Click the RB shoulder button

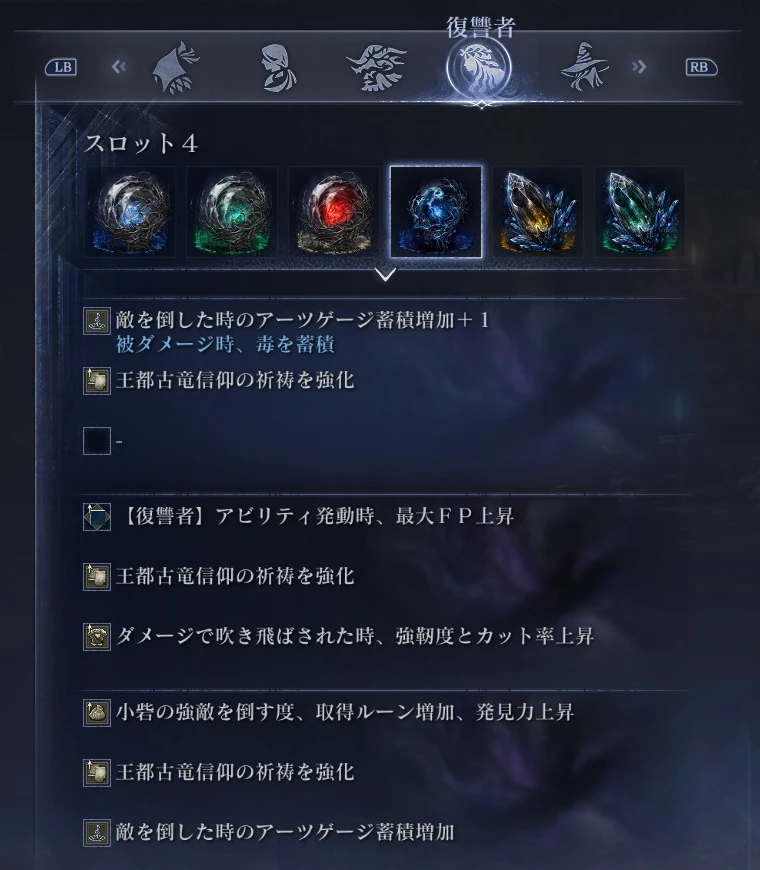(701, 67)
